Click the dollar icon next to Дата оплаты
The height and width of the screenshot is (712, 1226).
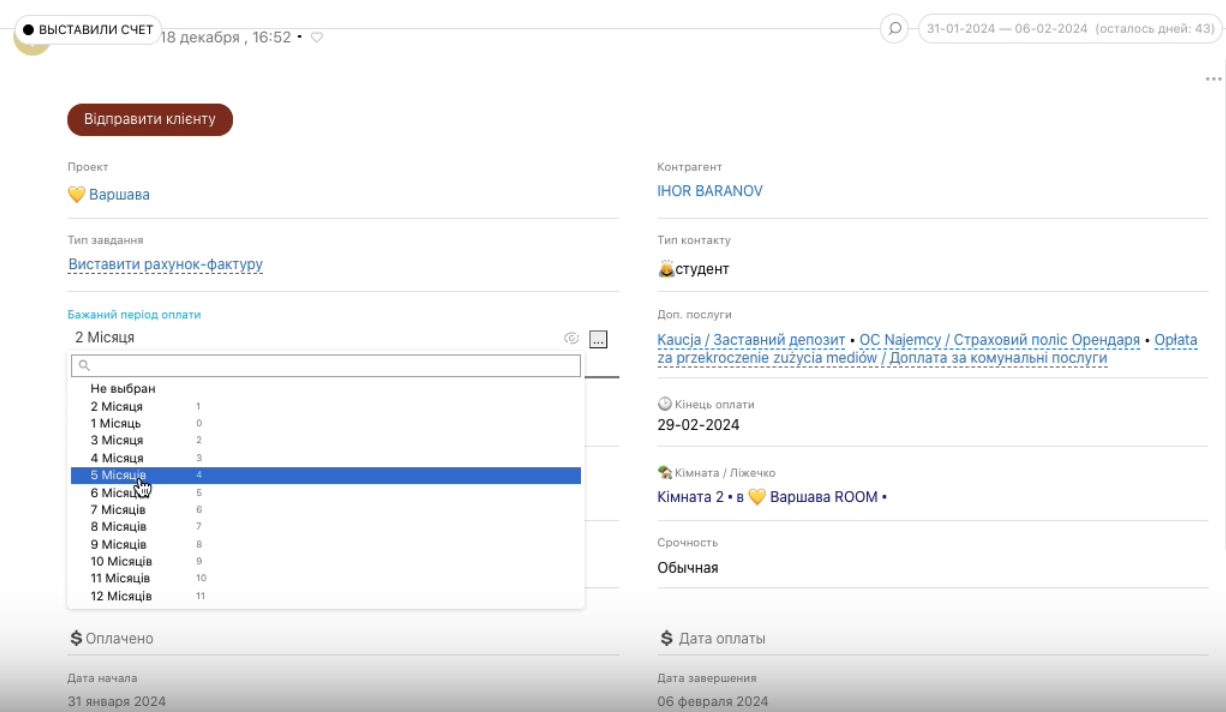point(666,638)
